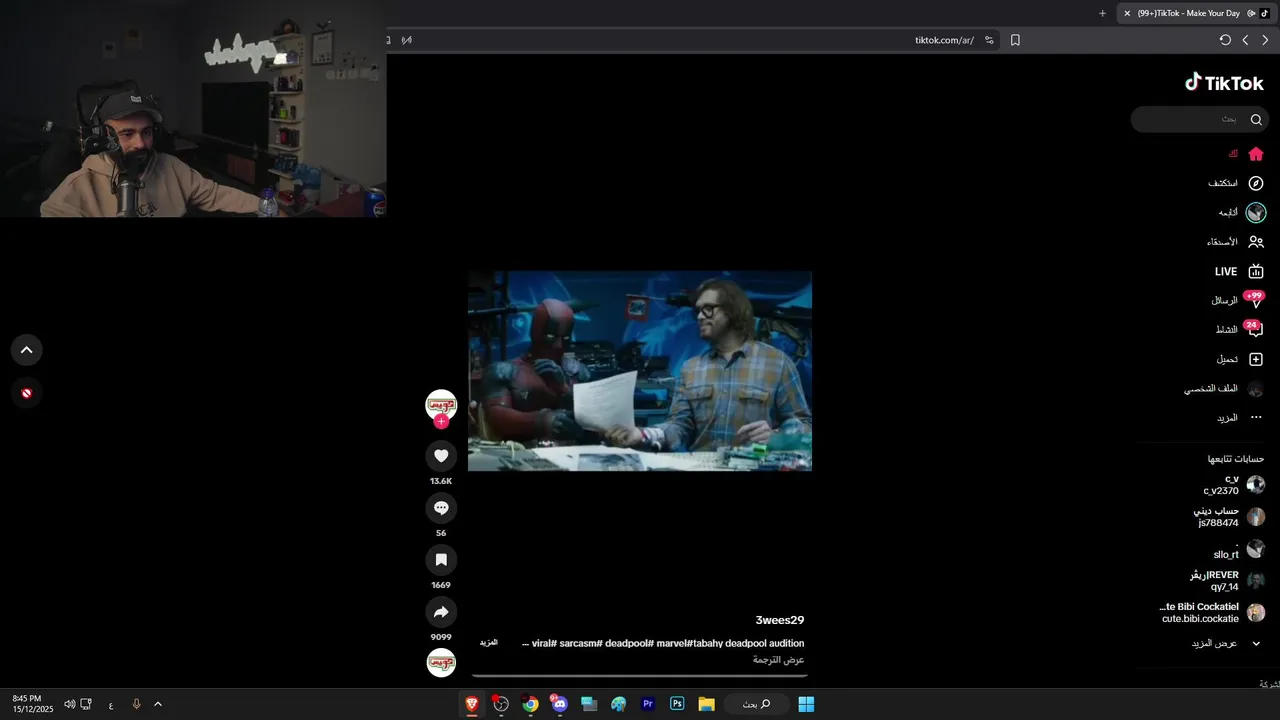Click the red mute/block icon on left
This screenshot has height=720, width=1280.
27,393
